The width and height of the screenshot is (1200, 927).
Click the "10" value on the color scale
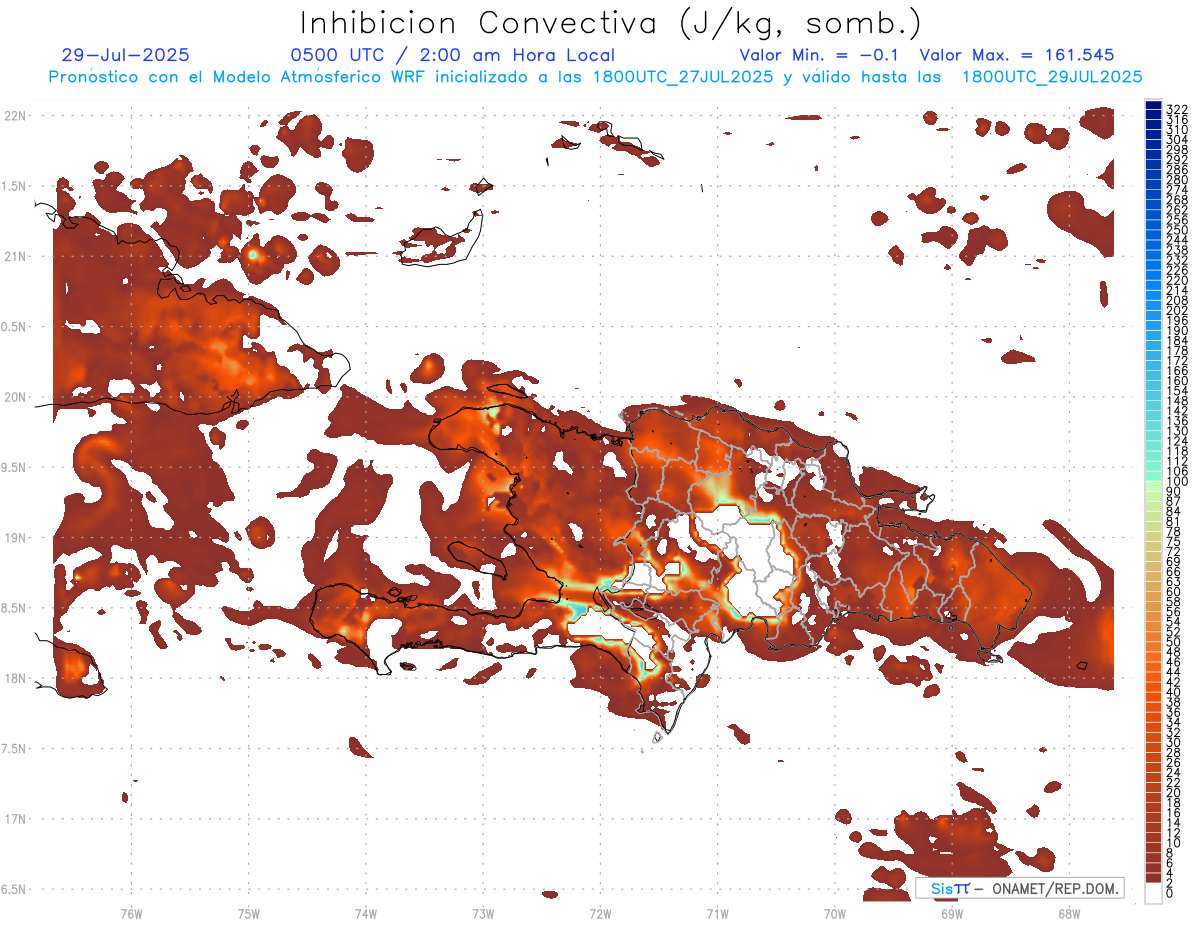1173,843
